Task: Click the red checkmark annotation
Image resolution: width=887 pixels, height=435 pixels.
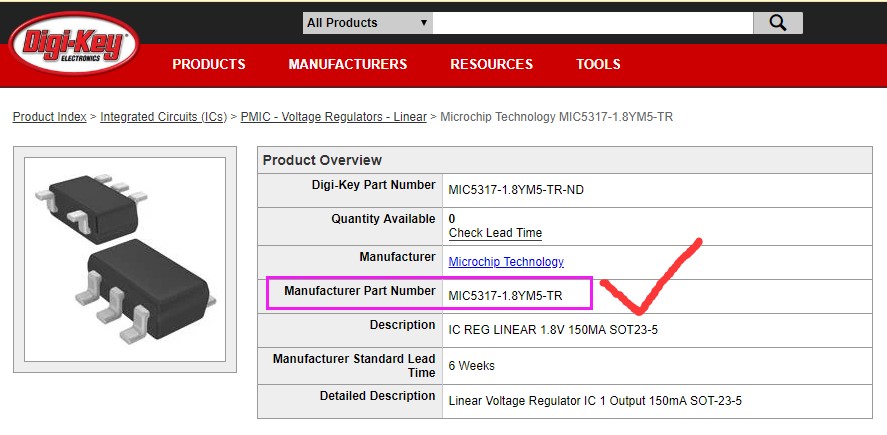Action: tap(651, 276)
